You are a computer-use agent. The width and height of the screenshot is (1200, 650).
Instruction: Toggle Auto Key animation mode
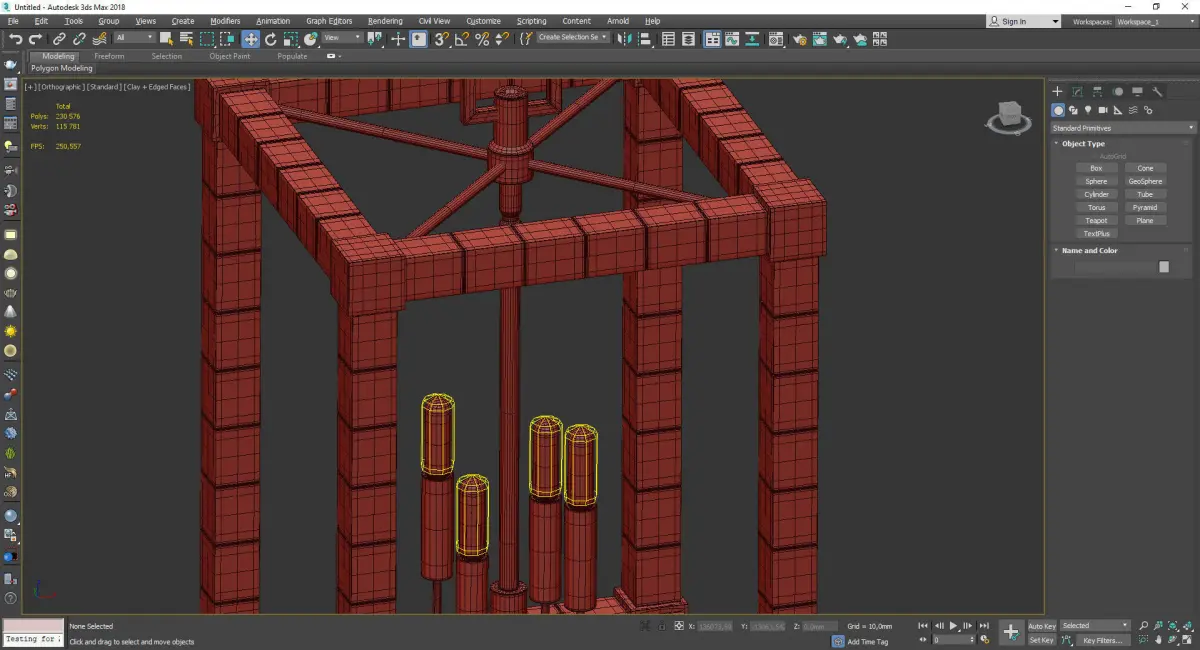pyautogui.click(x=1041, y=626)
